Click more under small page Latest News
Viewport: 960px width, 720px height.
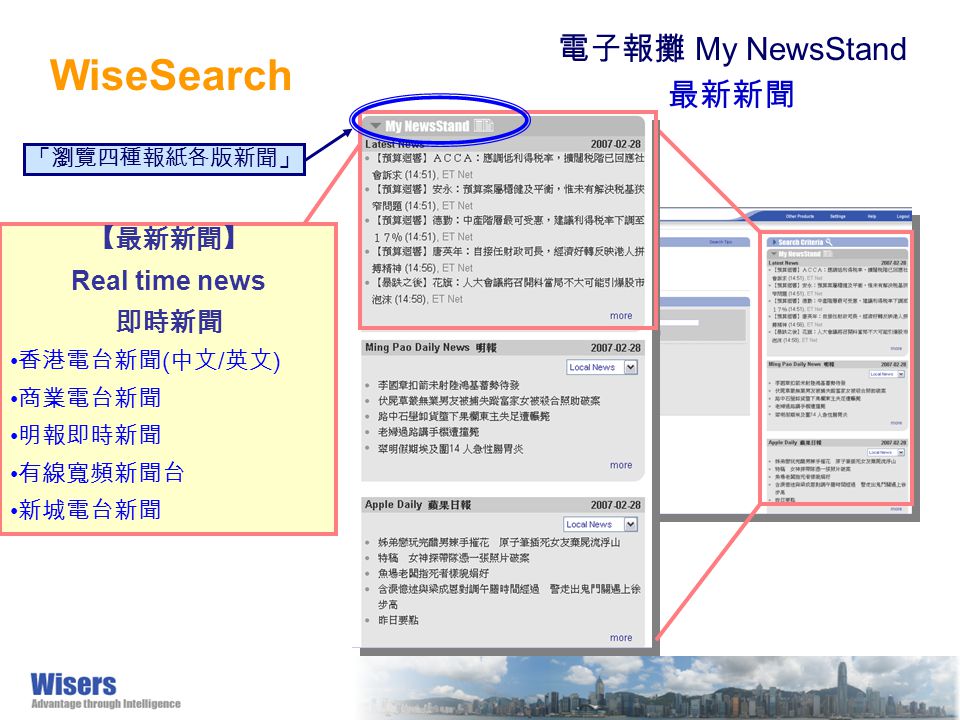coord(896,348)
